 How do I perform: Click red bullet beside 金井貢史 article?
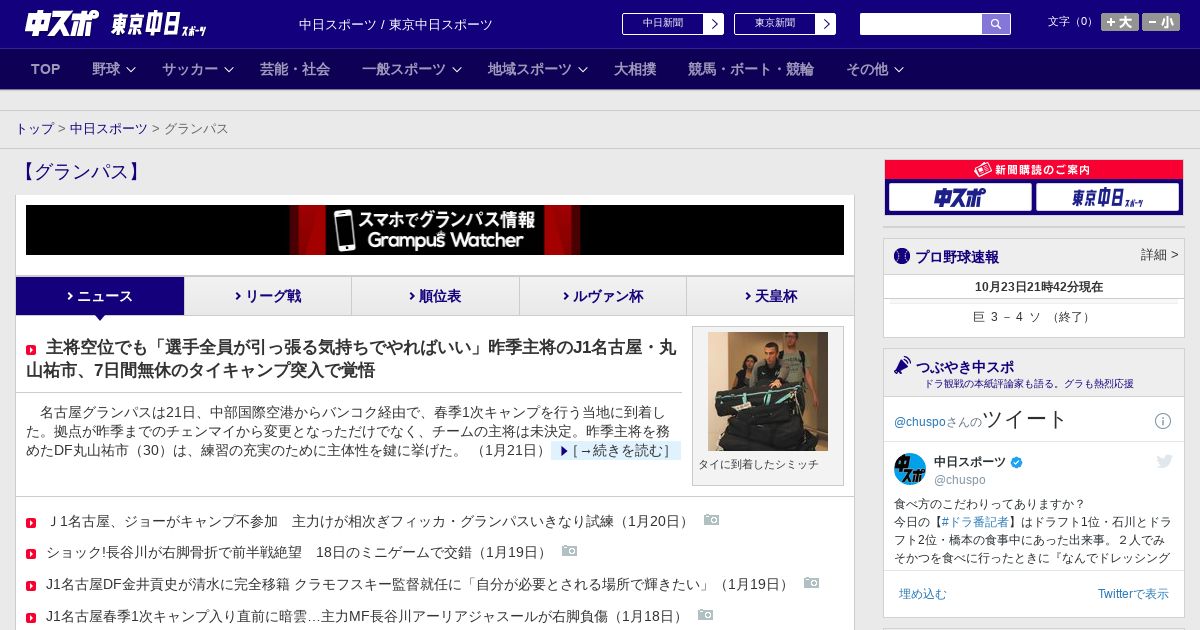(x=31, y=585)
